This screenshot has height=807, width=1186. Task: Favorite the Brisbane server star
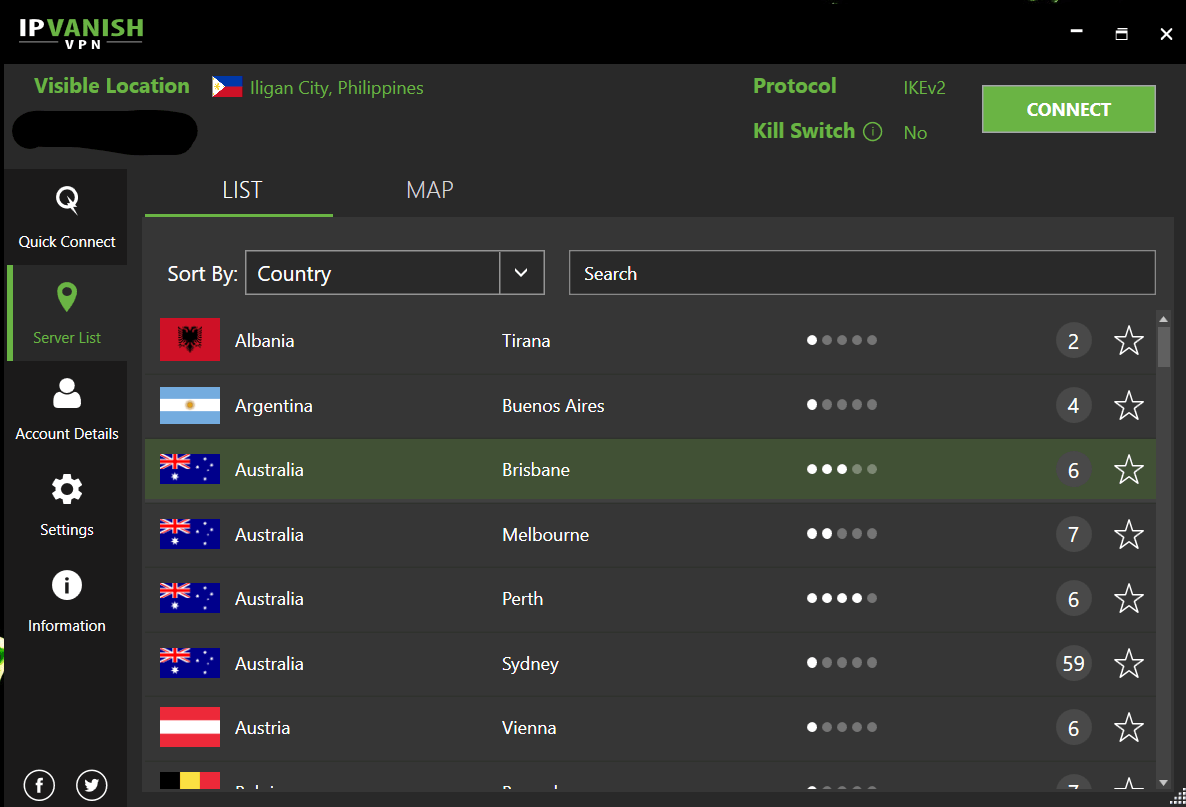pyautogui.click(x=1129, y=470)
